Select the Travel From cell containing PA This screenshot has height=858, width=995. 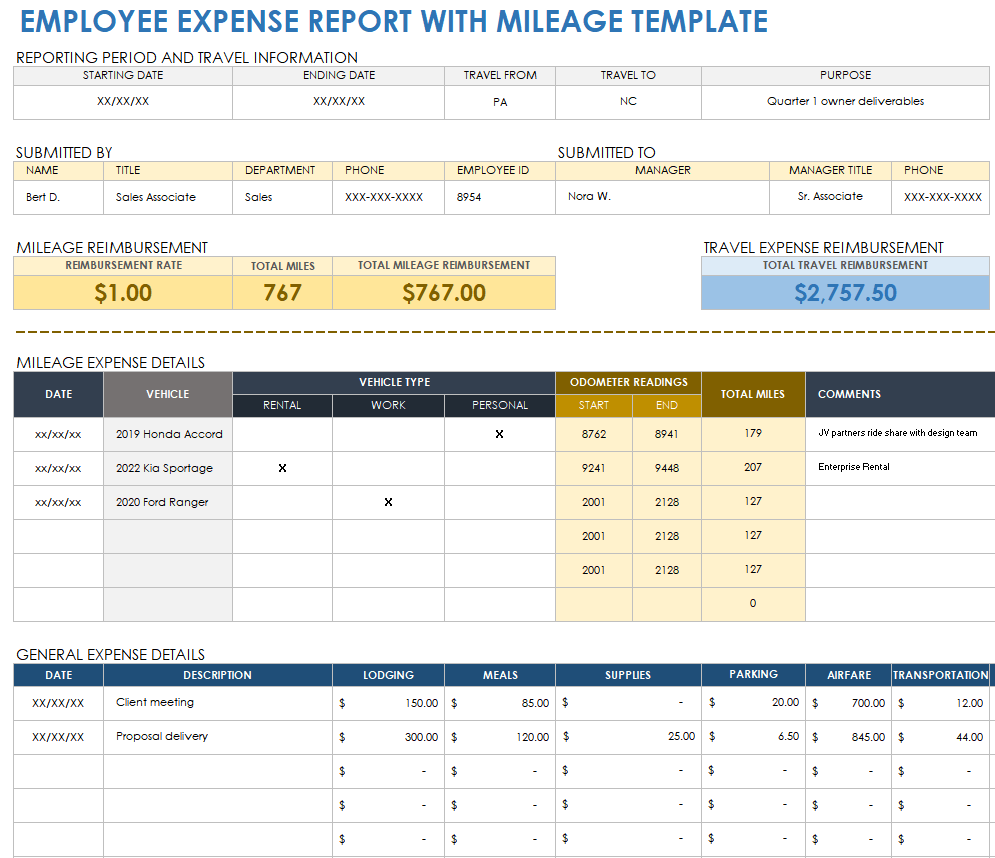pos(500,101)
